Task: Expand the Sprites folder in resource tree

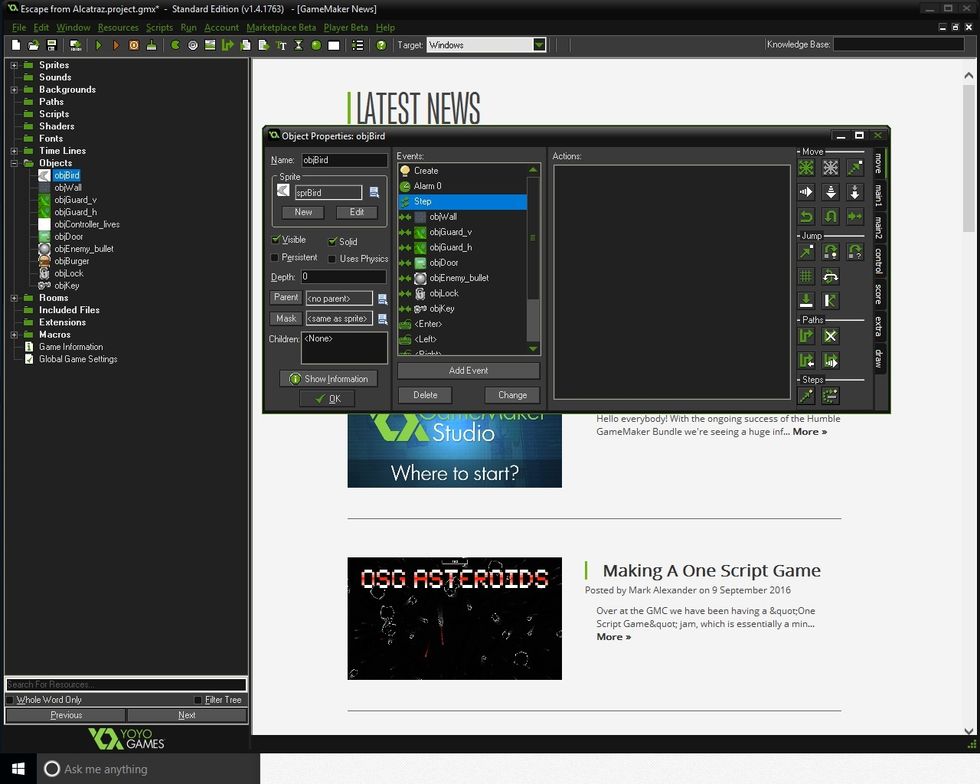Action: pos(14,65)
